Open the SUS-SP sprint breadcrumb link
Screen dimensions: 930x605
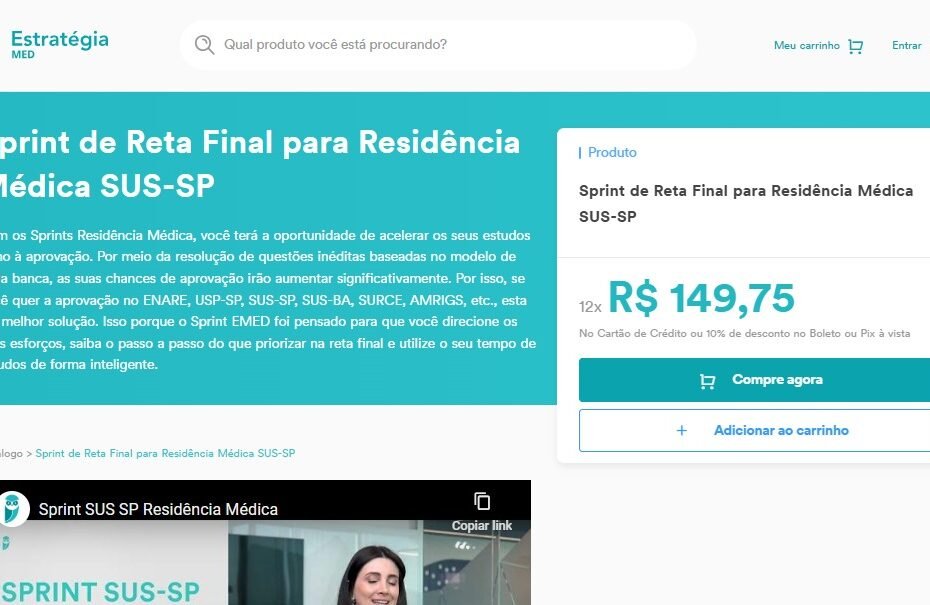(165, 453)
